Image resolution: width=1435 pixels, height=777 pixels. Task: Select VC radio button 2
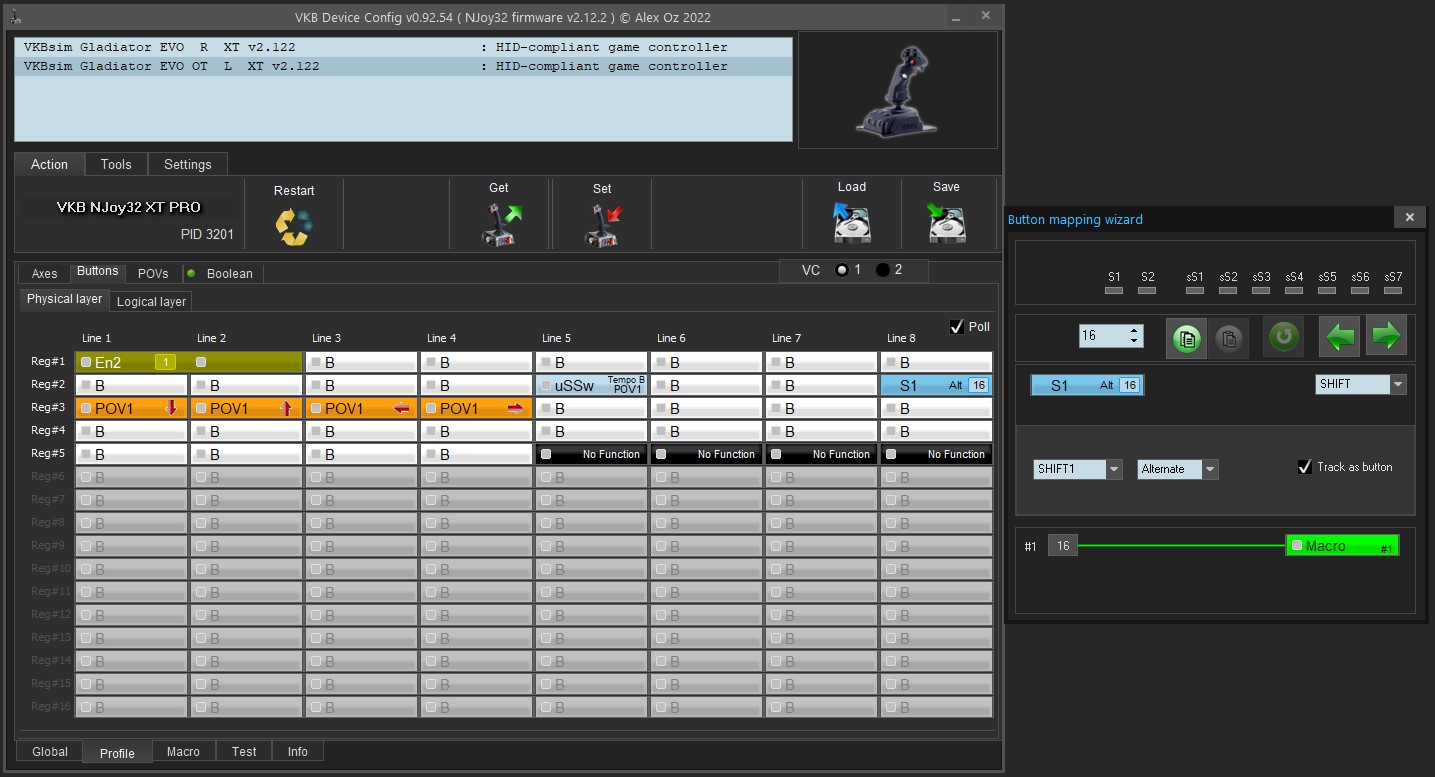pyautogui.click(x=882, y=270)
